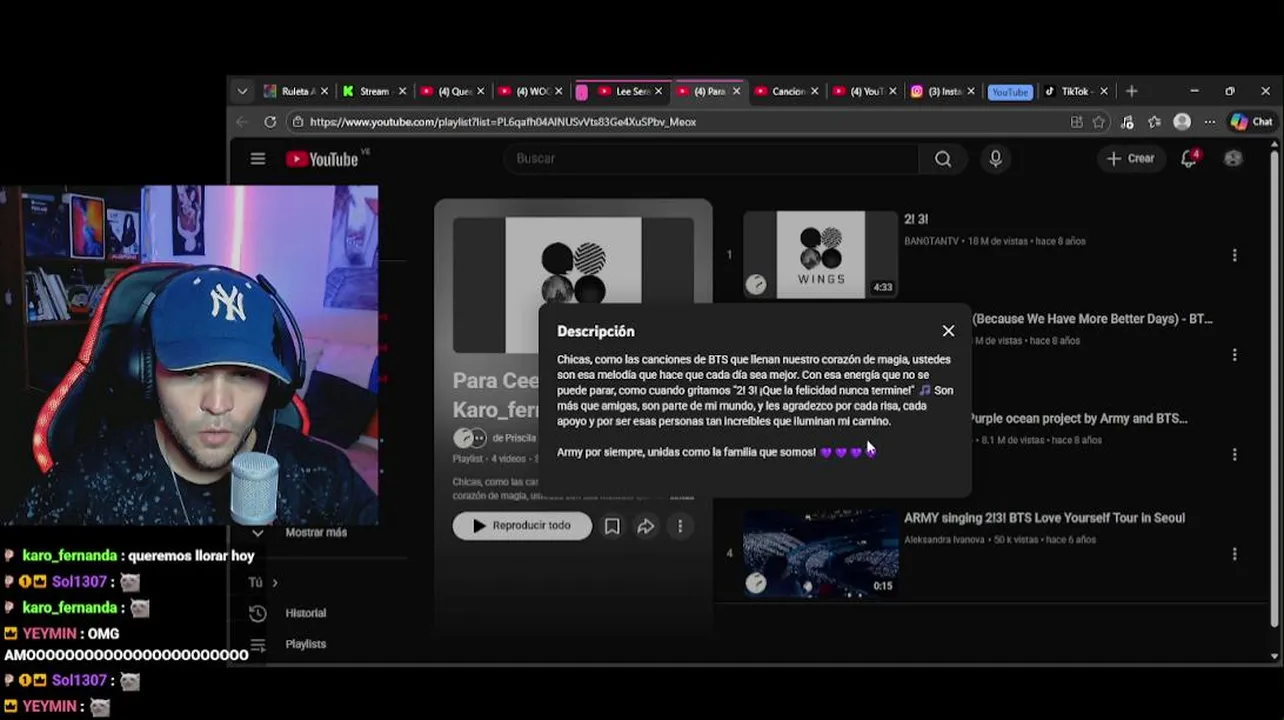The width and height of the screenshot is (1284, 720).
Task: Click the magnifying glass search button
Action: coord(943,159)
